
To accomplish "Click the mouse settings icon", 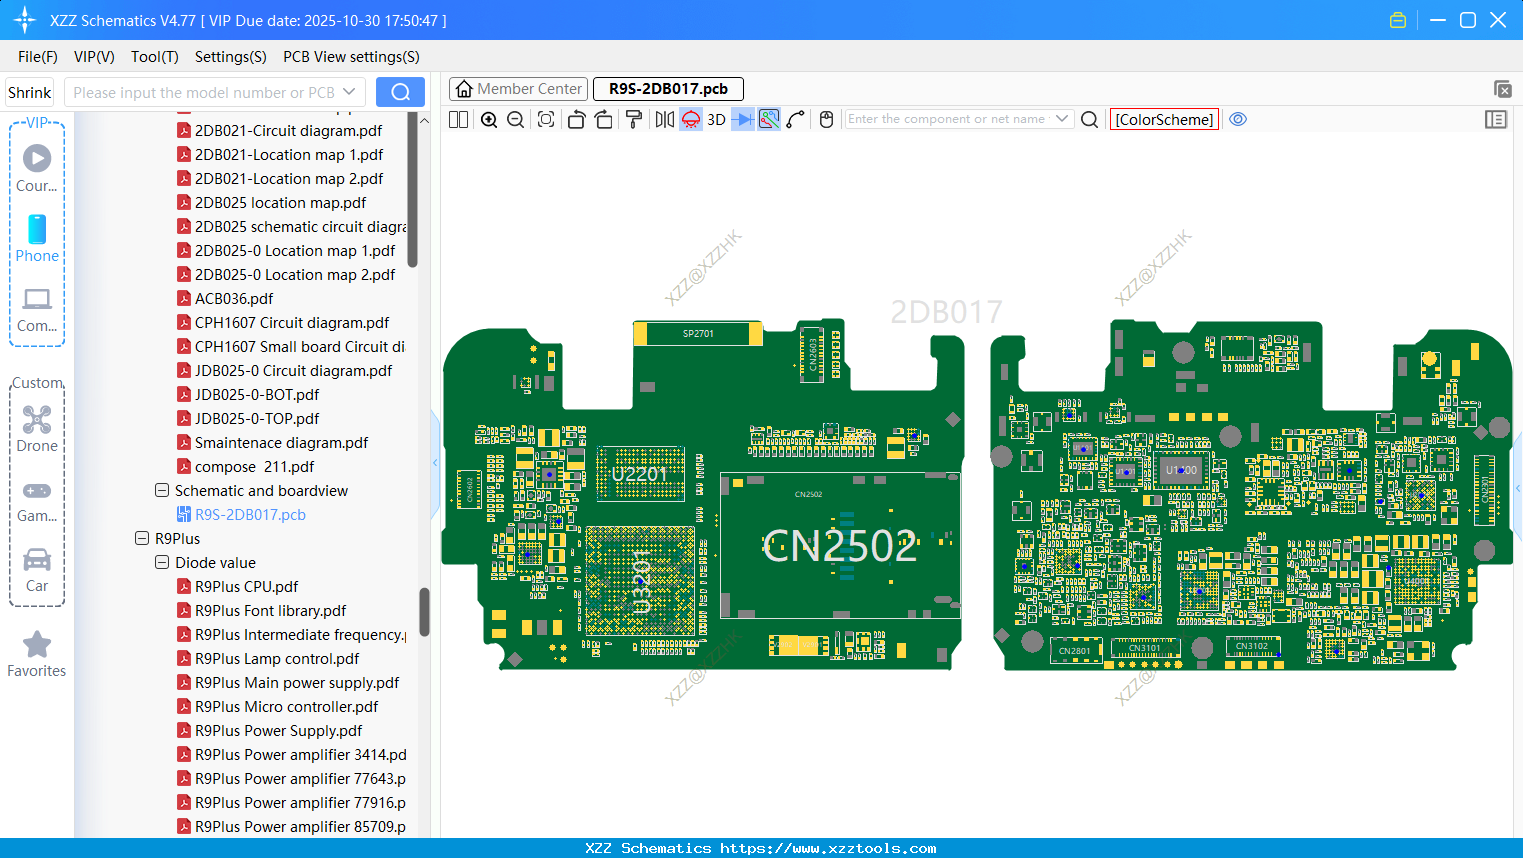I will [826, 120].
